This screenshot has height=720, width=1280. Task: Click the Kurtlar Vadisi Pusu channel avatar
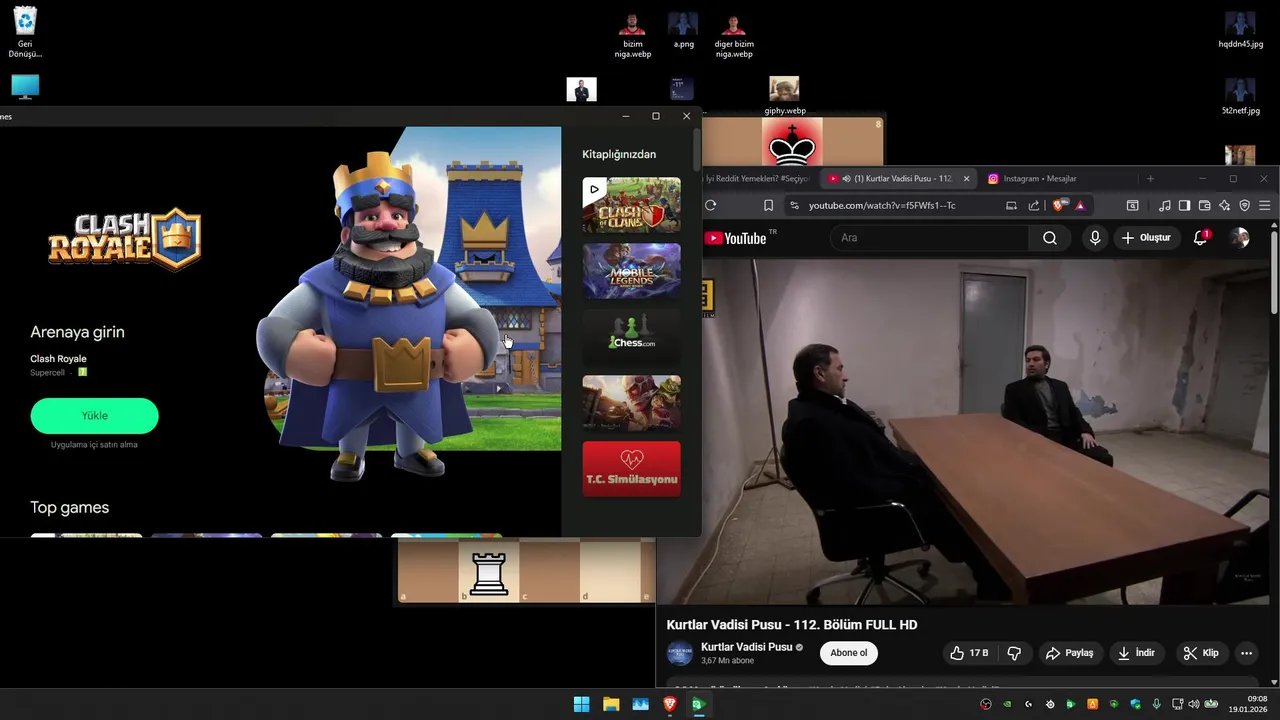(x=680, y=653)
